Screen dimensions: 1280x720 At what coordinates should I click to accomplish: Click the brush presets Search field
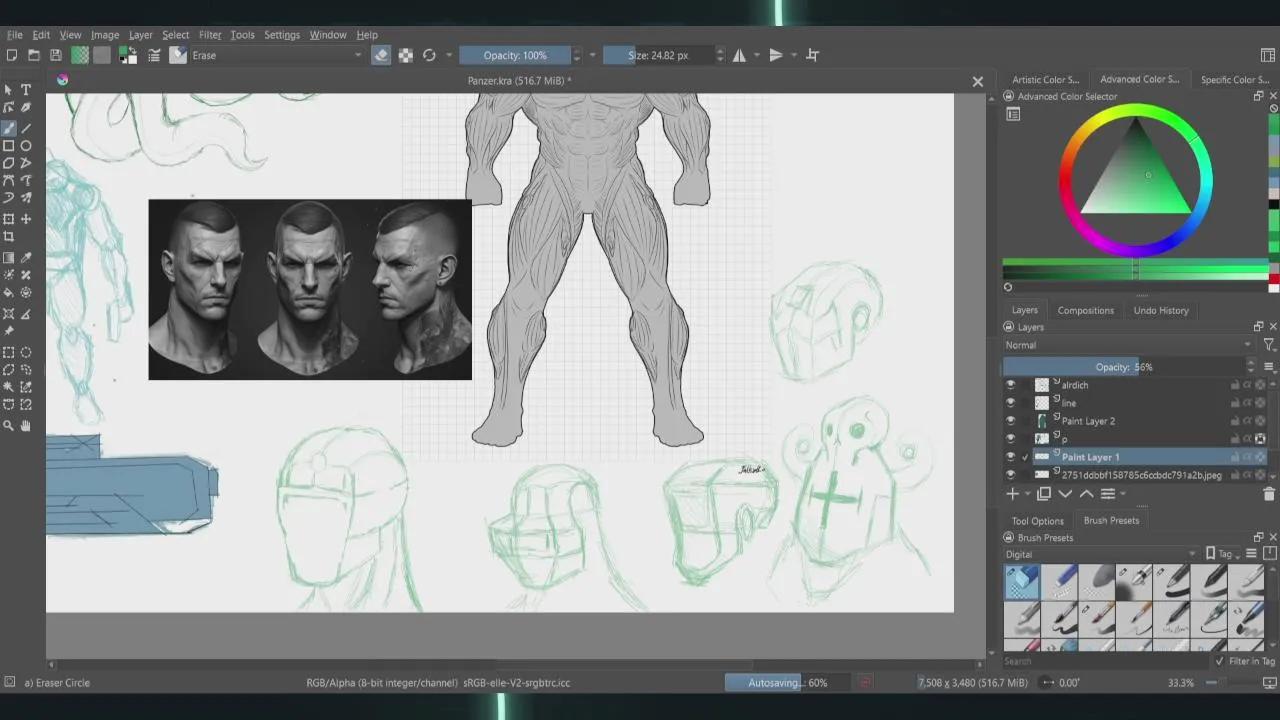coord(1100,661)
